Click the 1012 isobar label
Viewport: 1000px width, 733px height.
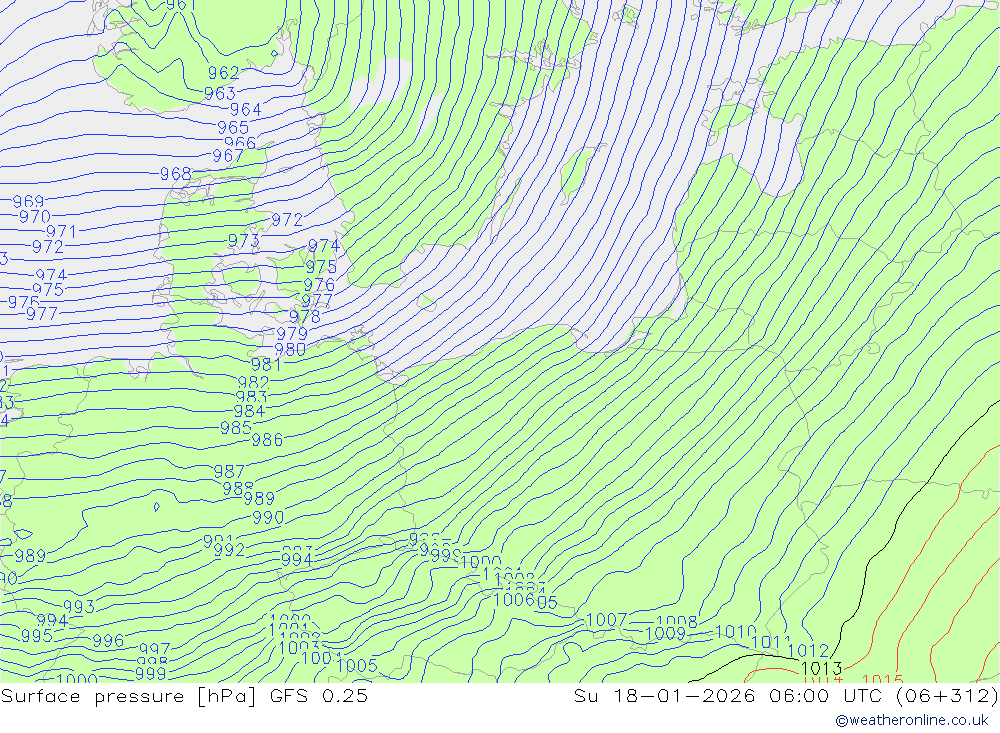[x=808, y=651]
